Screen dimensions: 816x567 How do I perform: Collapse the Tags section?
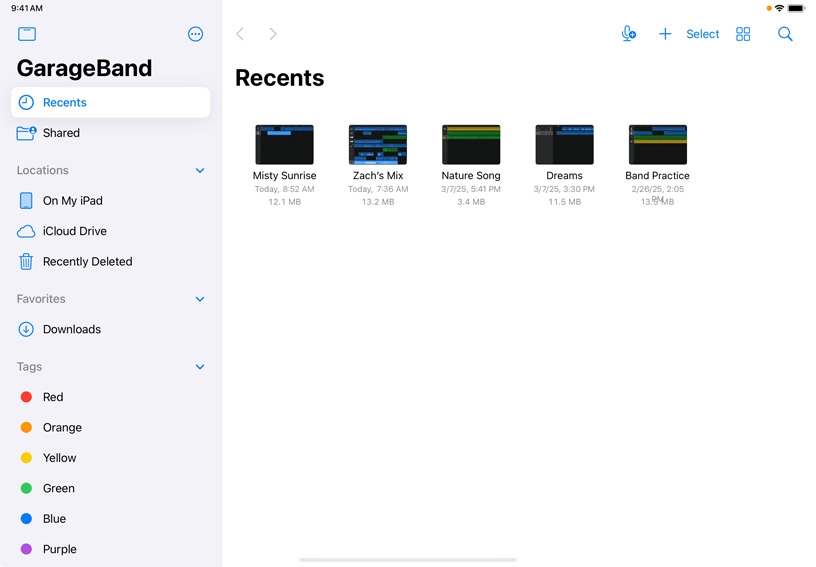coord(200,367)
